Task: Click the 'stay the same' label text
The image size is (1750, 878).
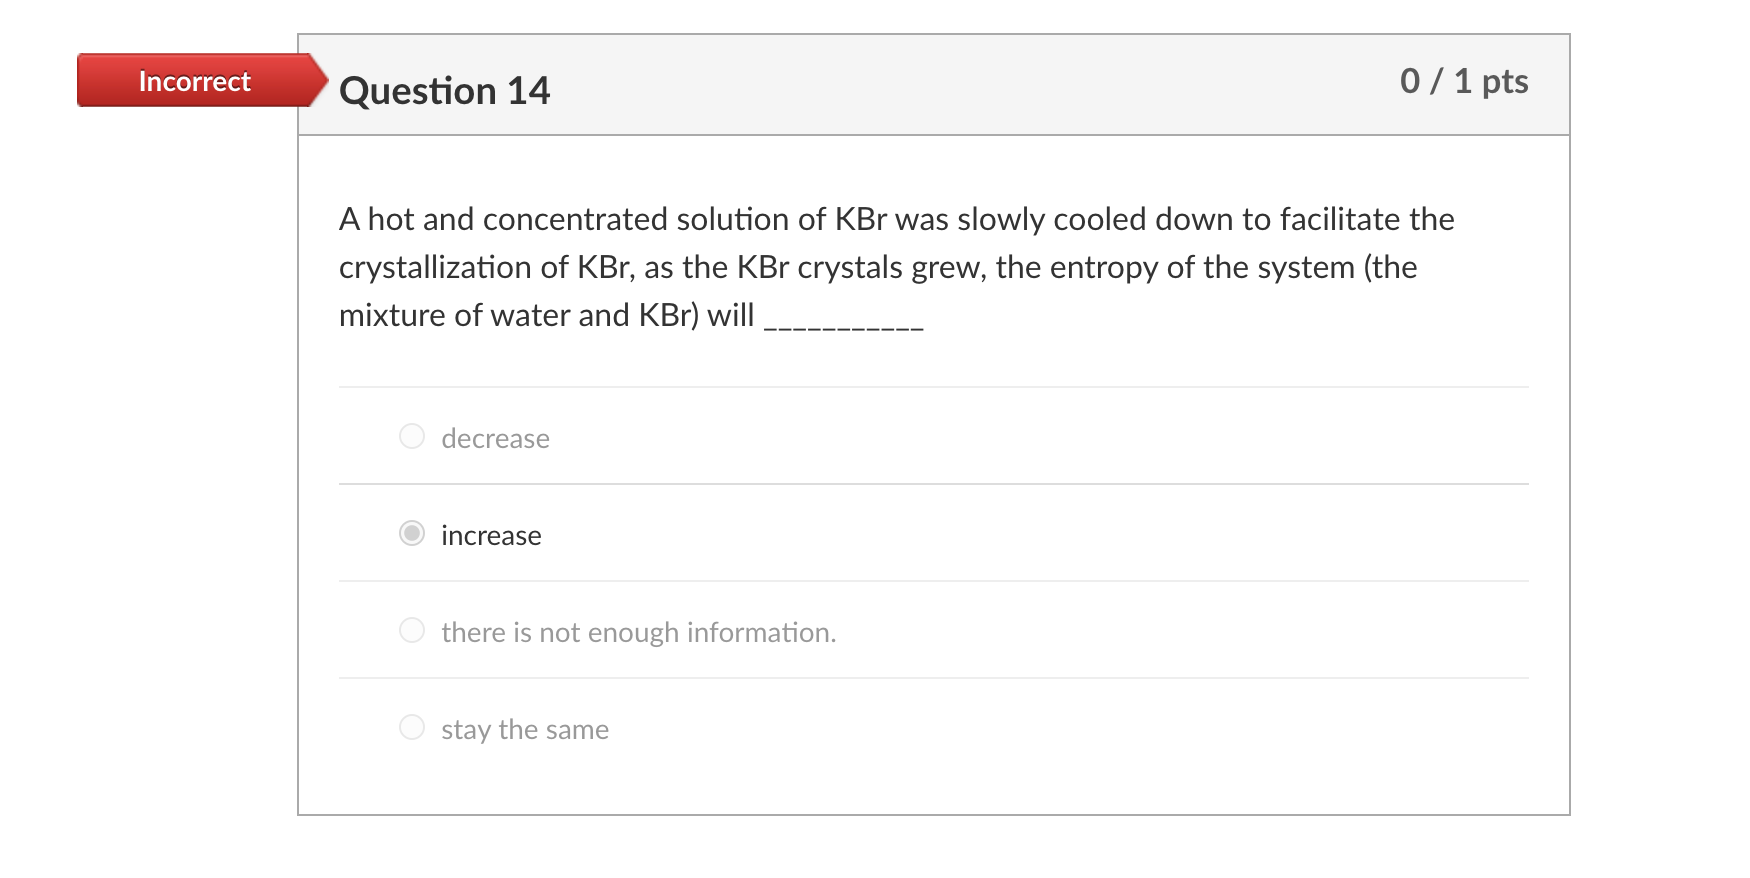Action: coord(525,729)
